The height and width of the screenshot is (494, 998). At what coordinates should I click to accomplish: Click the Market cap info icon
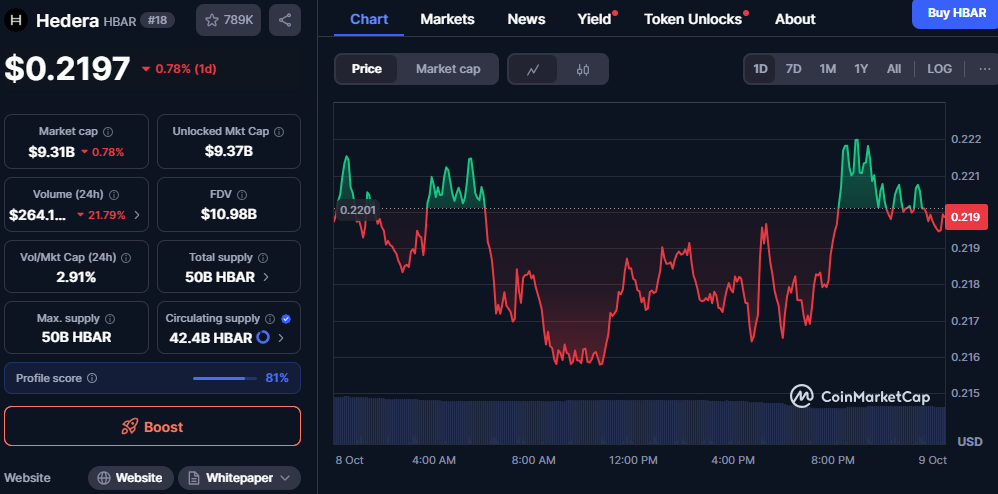click(x=108, y=132)
